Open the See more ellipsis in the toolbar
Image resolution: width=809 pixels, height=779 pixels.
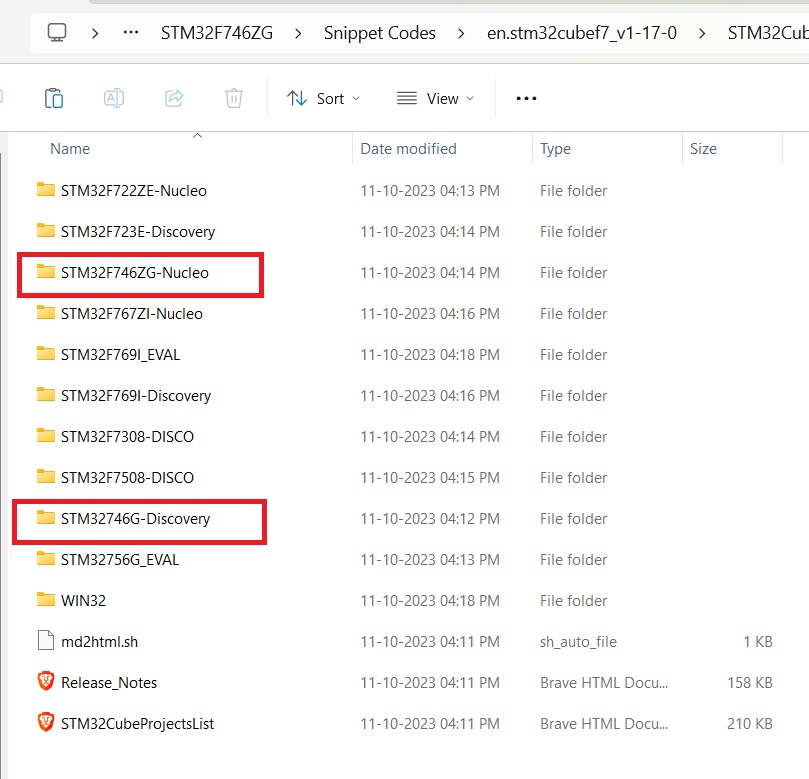click(525, 97)
